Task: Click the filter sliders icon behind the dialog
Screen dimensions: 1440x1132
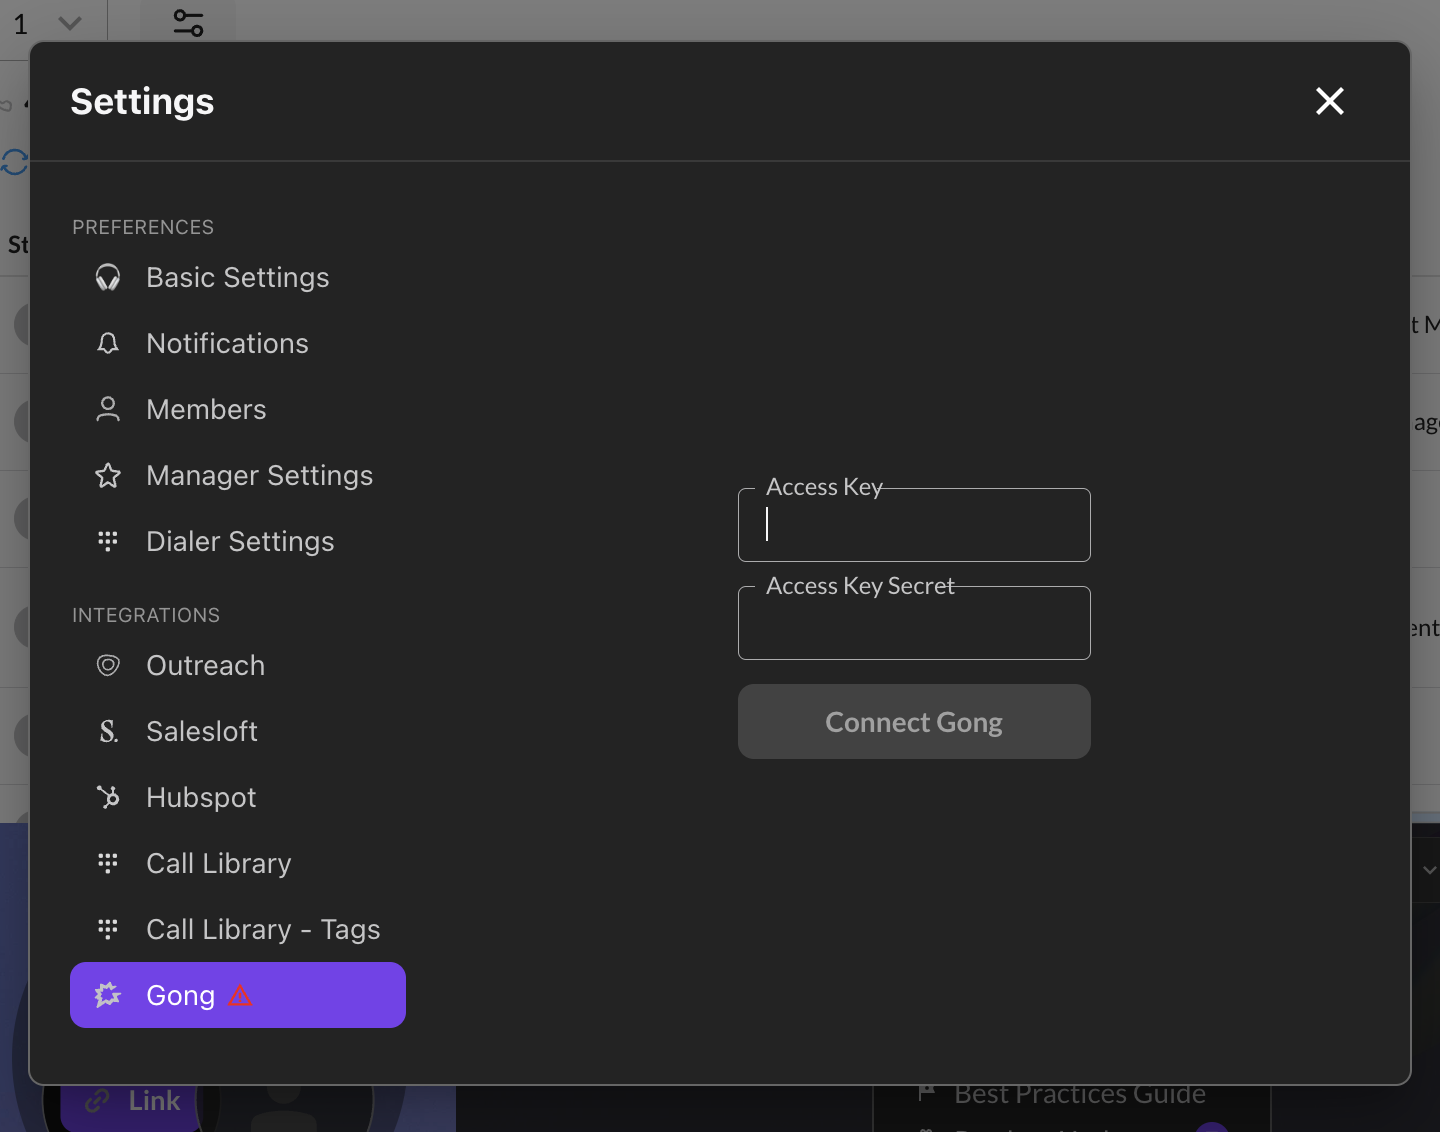Action: coord(188,22)
